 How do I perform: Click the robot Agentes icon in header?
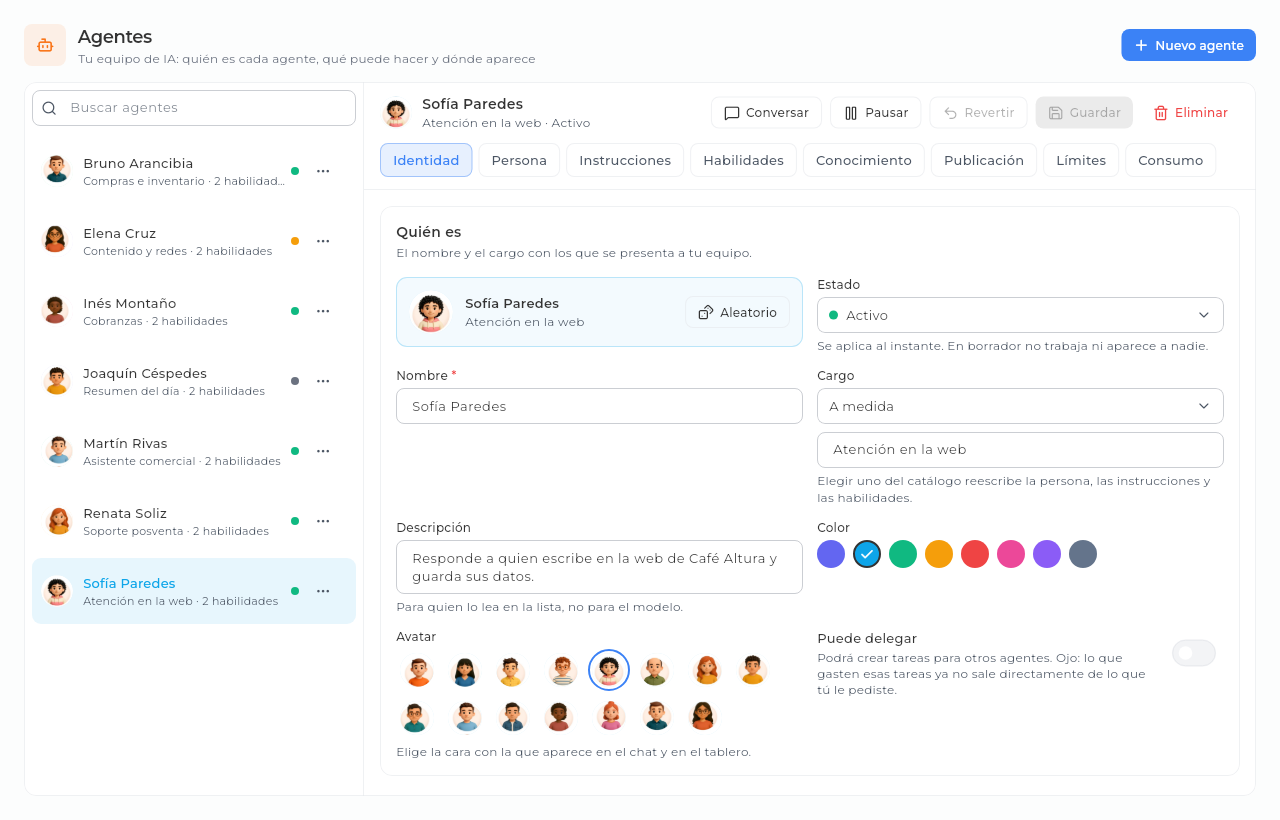point(45,45)
